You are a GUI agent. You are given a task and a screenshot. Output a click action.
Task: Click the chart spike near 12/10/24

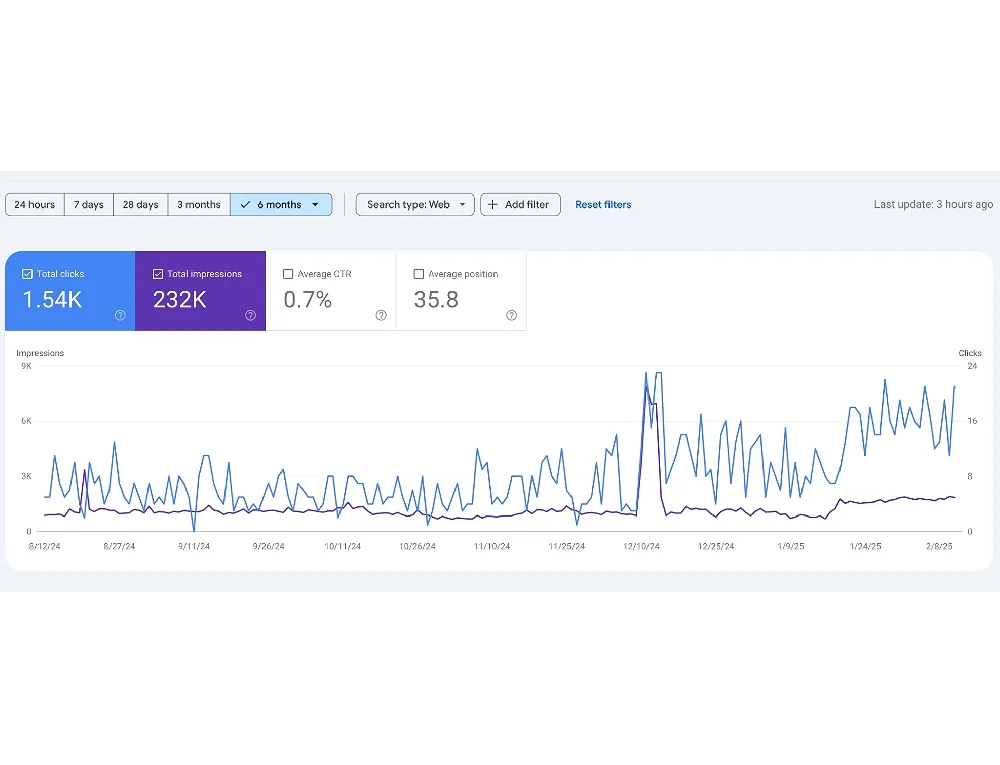pos(647,376)
